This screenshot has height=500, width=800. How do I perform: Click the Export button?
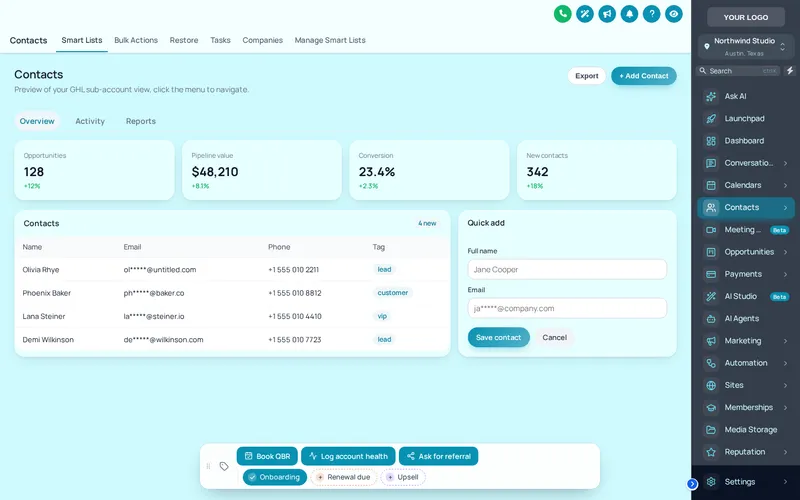click(587, 76)
